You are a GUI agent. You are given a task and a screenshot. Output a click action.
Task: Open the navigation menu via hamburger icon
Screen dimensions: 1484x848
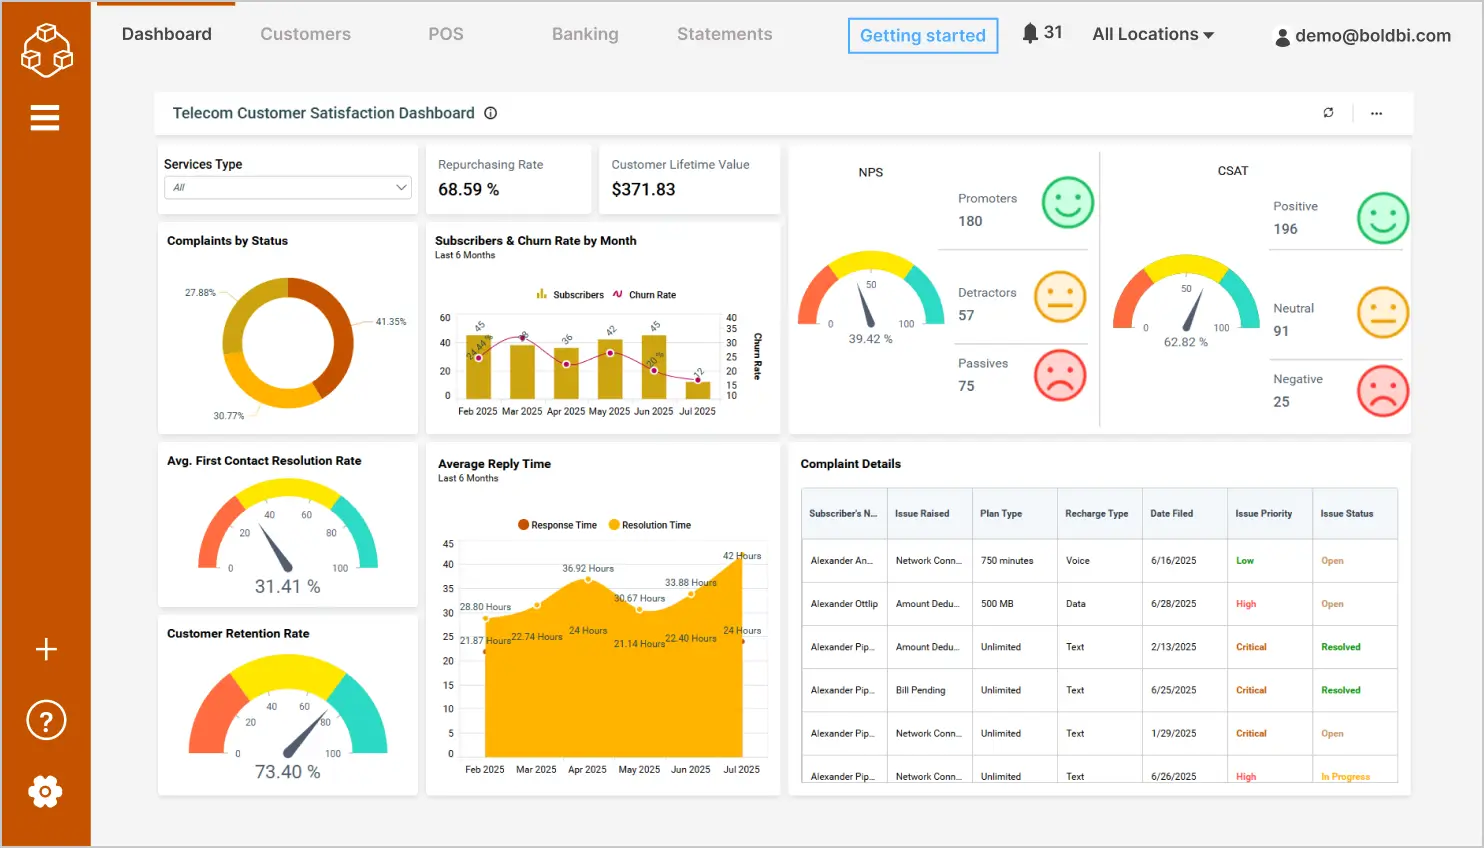[45, 117]
